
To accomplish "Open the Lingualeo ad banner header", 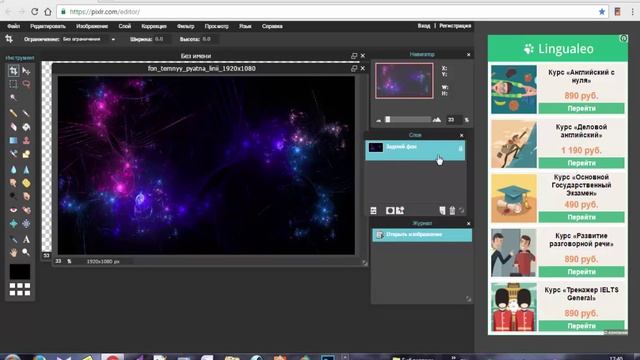I will click(x=558, y=49).
